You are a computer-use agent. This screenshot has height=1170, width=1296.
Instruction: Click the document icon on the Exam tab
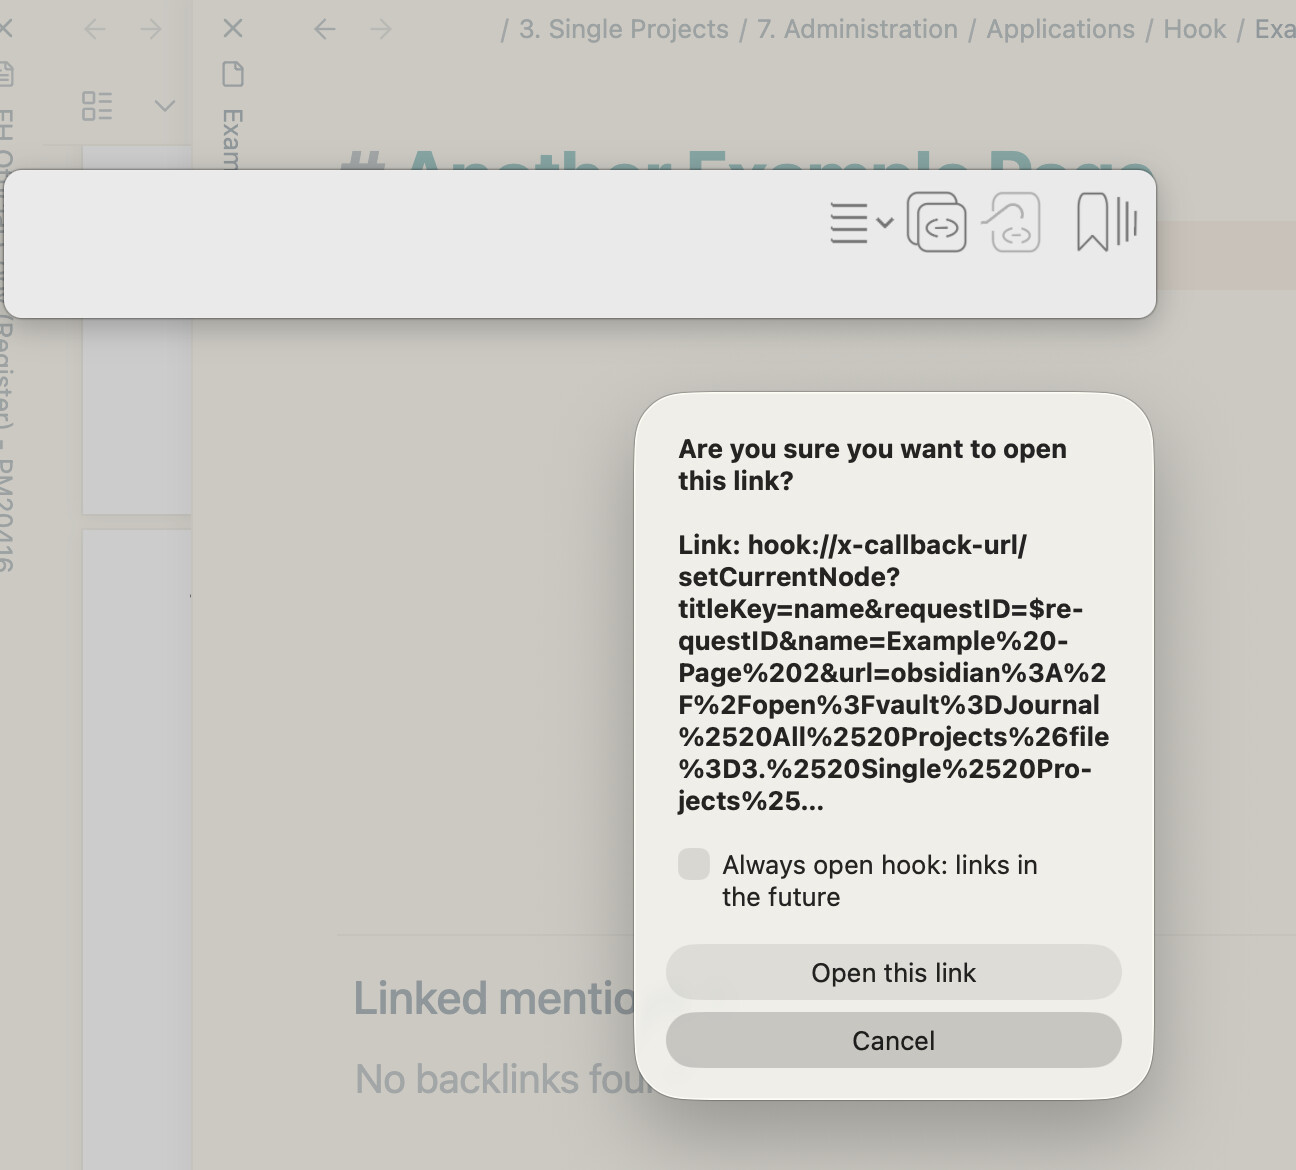tap(233, 74)
